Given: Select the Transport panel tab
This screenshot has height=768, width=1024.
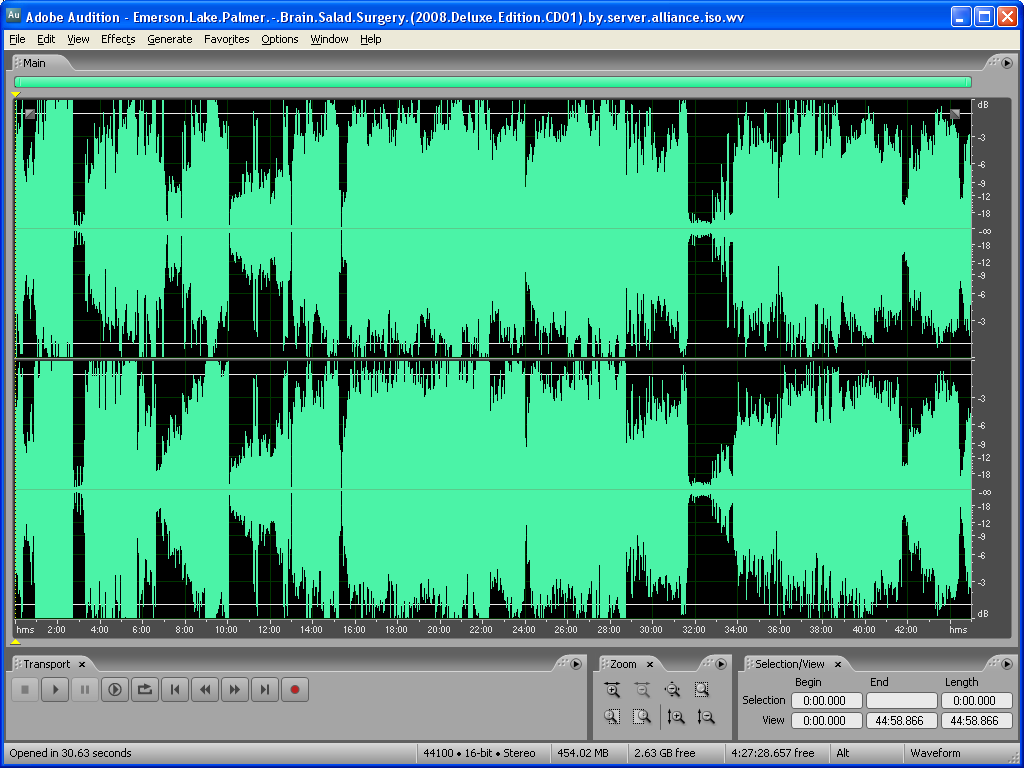Looking at the screenshot, I should [x=46, y=664].
